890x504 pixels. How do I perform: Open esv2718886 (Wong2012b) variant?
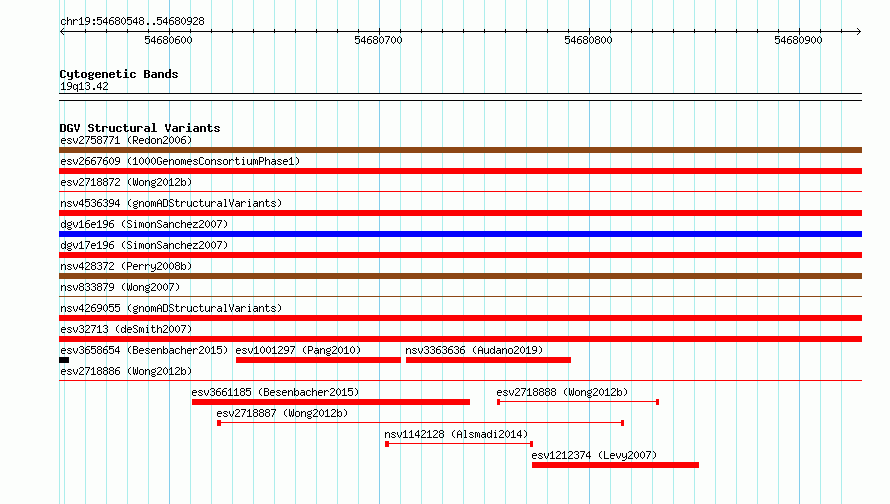coord(126,371)
